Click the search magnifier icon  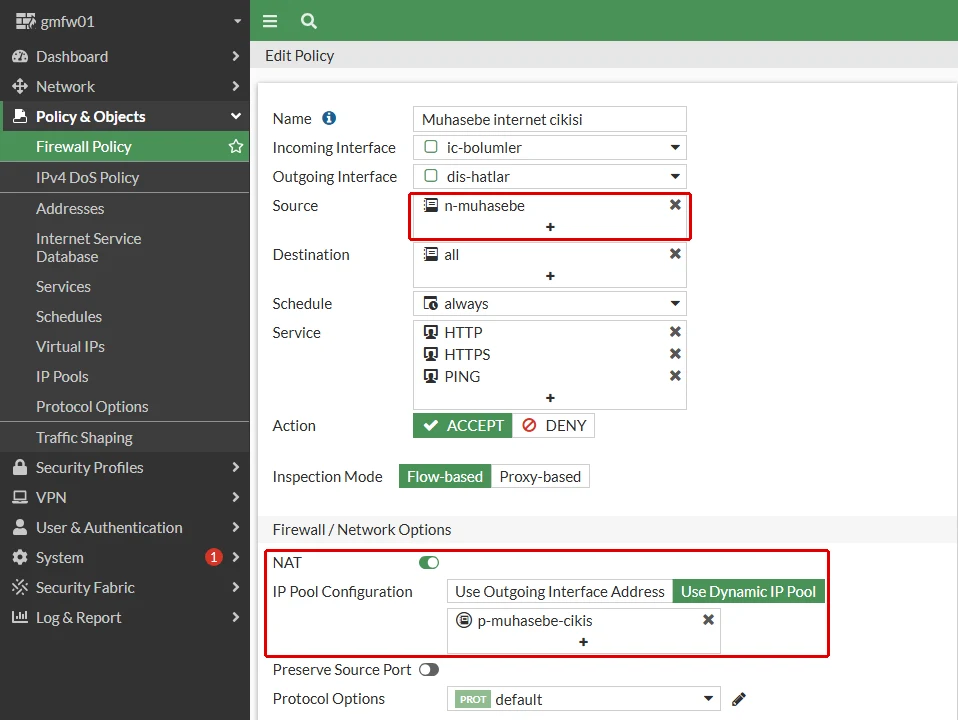[x=309, y=21]
